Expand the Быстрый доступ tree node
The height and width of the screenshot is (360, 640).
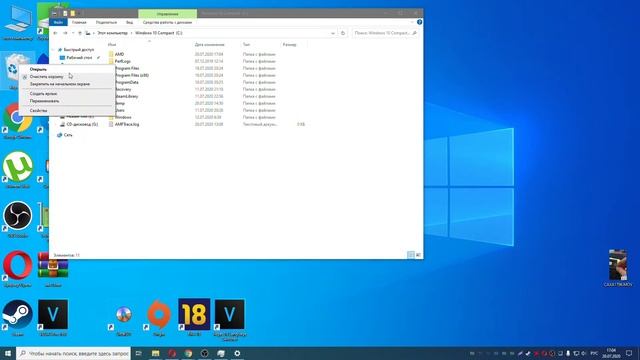[x=53, y=50]
